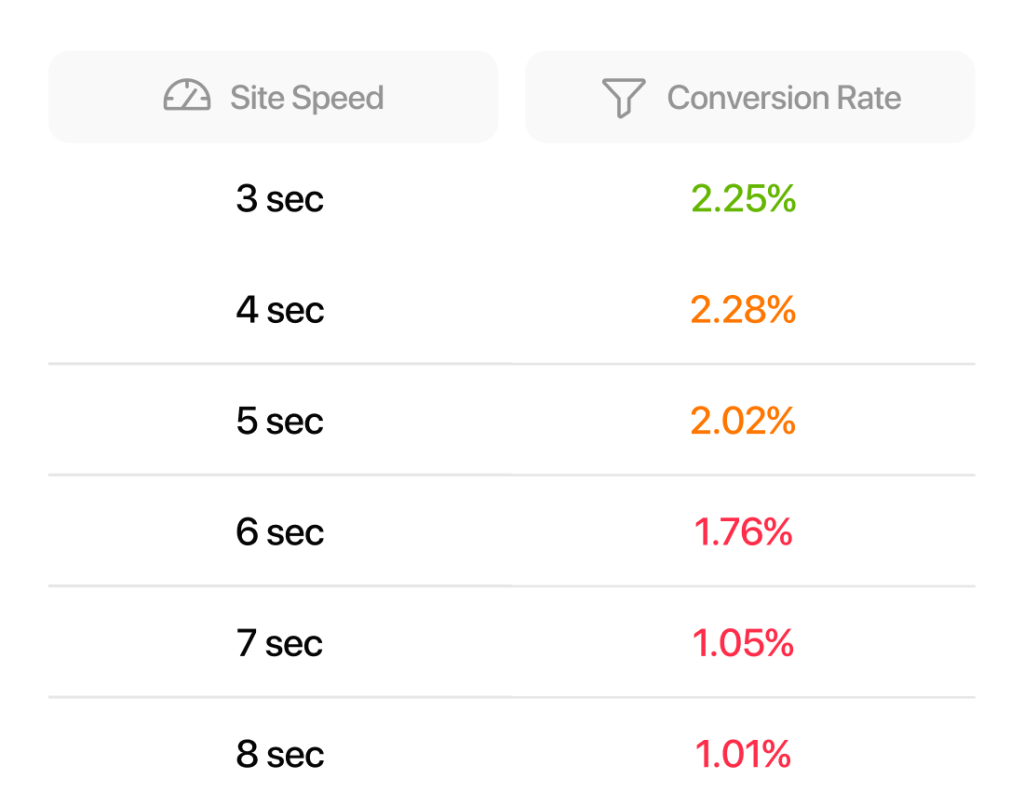
Task: Pick the red 1.76% conversion rate value
Action: [743, 532]
